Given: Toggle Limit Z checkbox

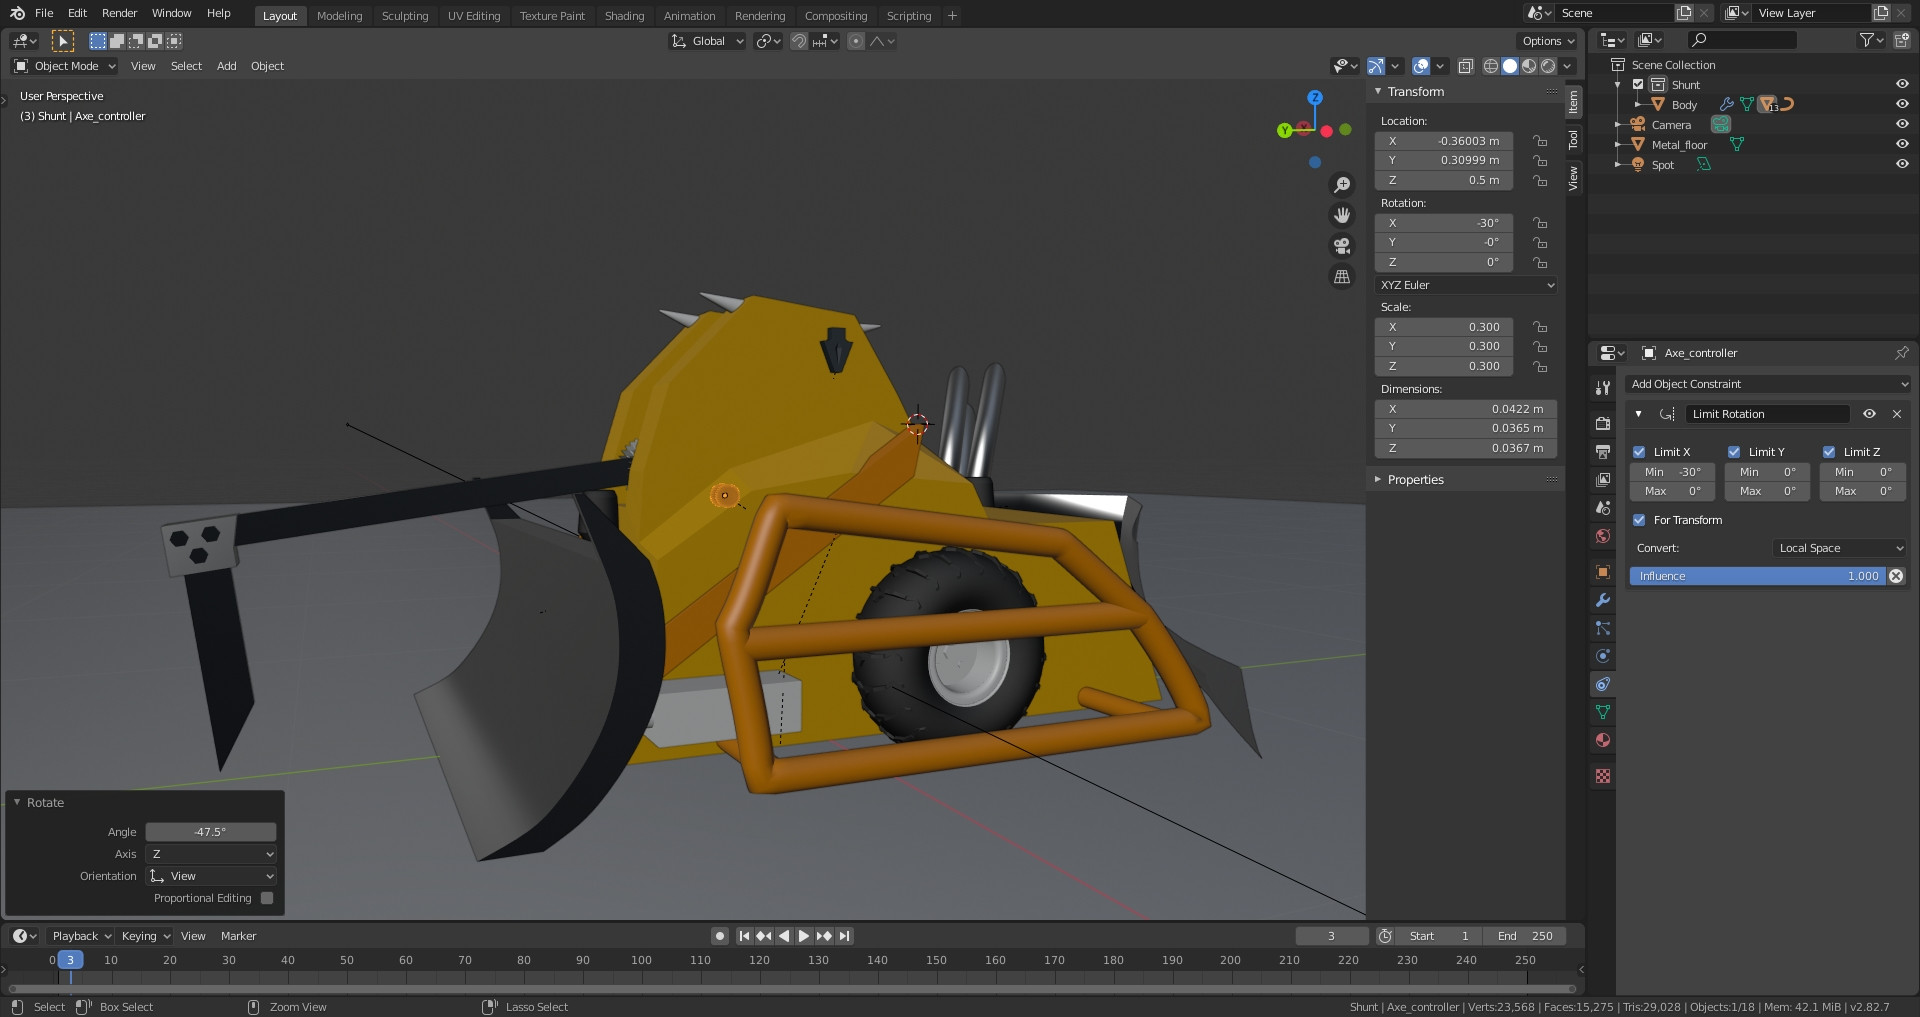Looking at the screenshot, I should click(1829, 452).
